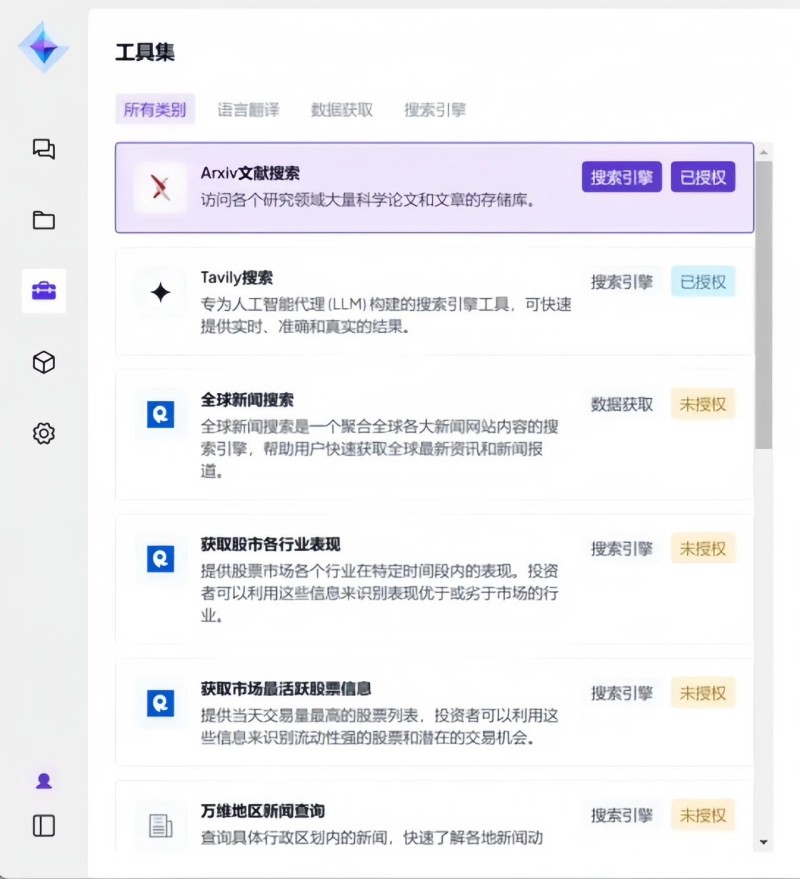This screenshot has width=800, height=879.
Task: Select the 所有类别 tab
Action: coord(154,109)
